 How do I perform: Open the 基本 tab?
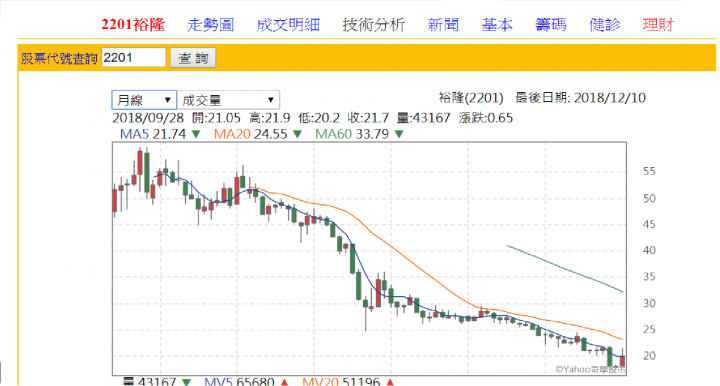coord(497,25)
